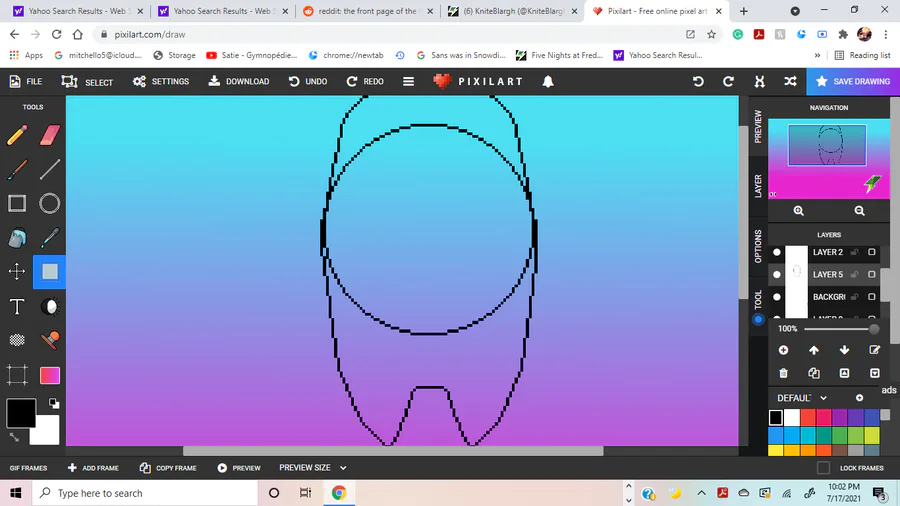Screen dimensions: 900x506
Task: Click Copy Frame button
Action: tap(168, 468)
